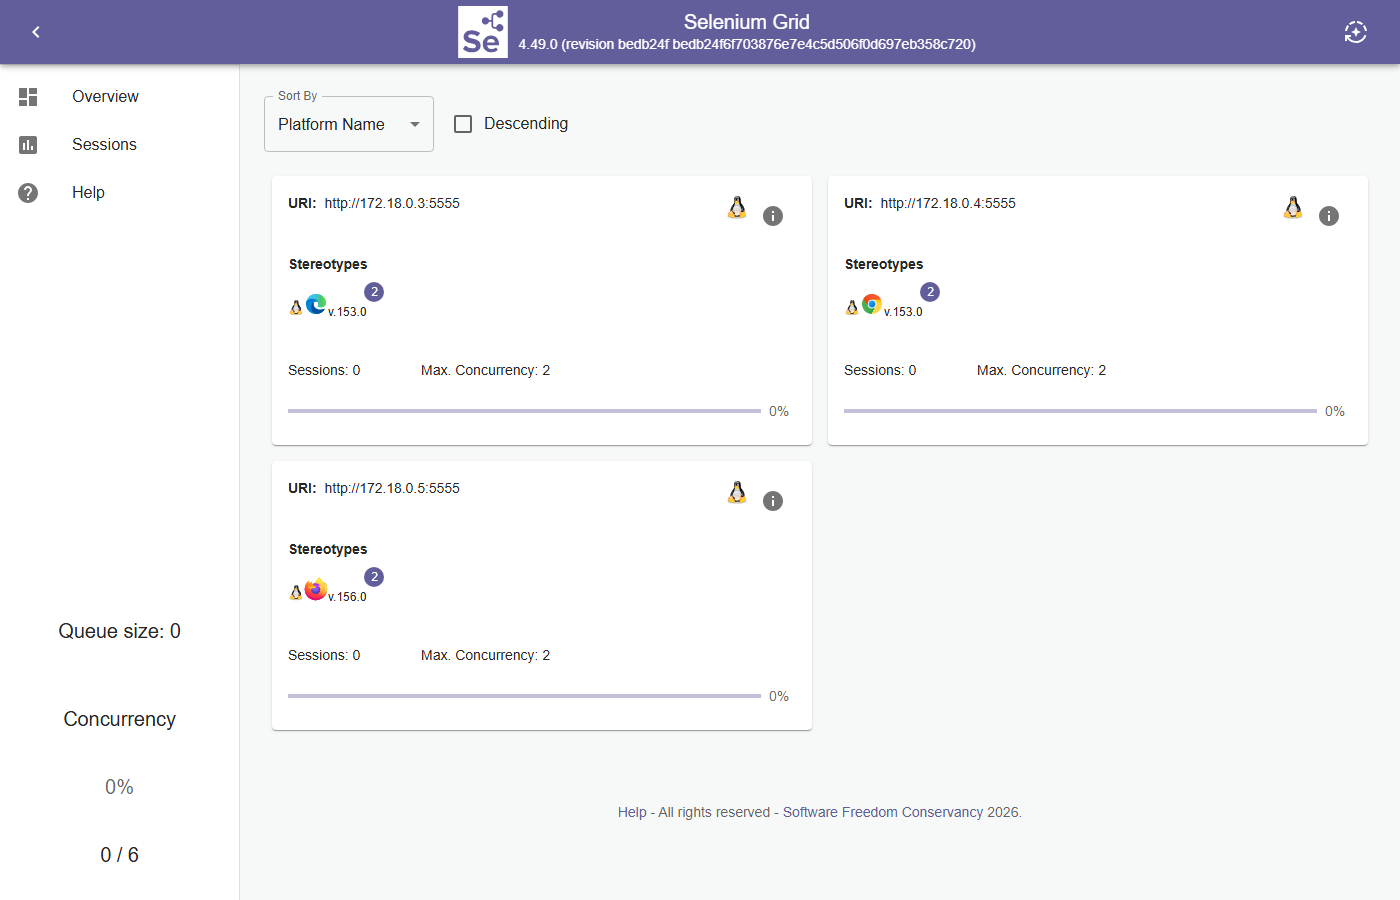The width and height of the screenshot is (1400, 900).
Task: Click the slot count badge on Edge stereotype
Action: (x=374, y=292)
